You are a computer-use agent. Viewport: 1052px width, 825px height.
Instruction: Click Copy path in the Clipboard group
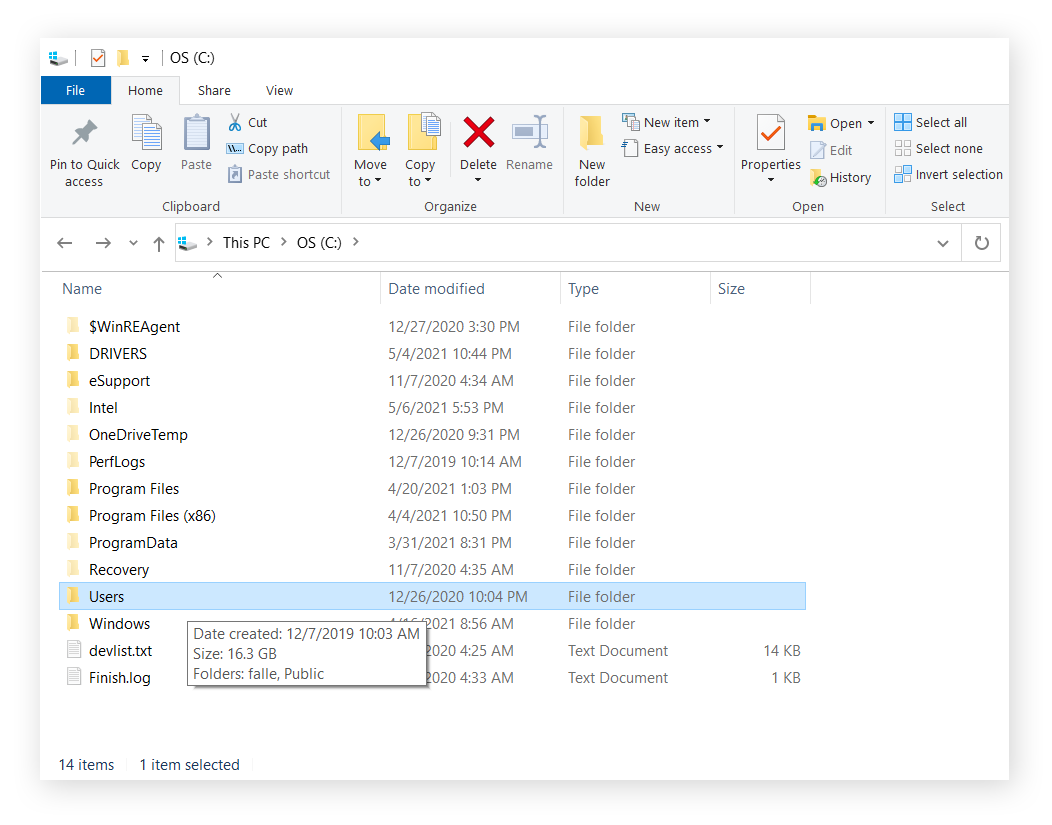267,148
